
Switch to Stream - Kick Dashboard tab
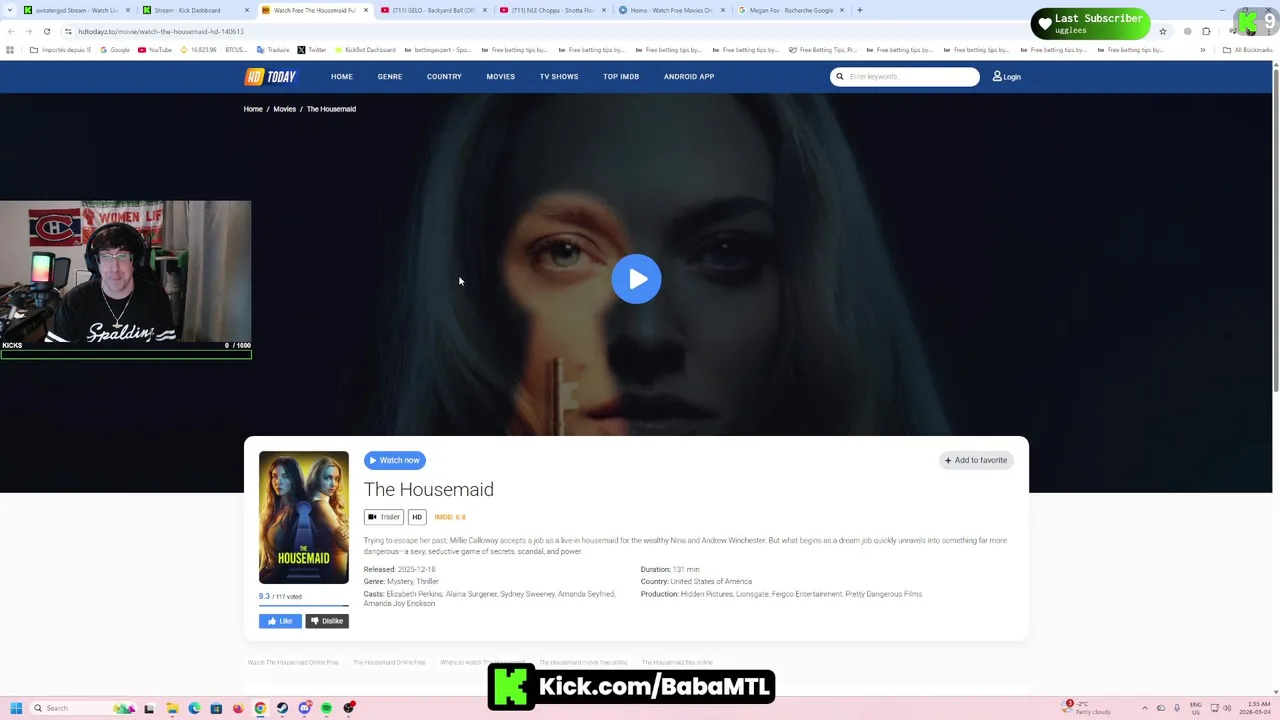(195, 10)
